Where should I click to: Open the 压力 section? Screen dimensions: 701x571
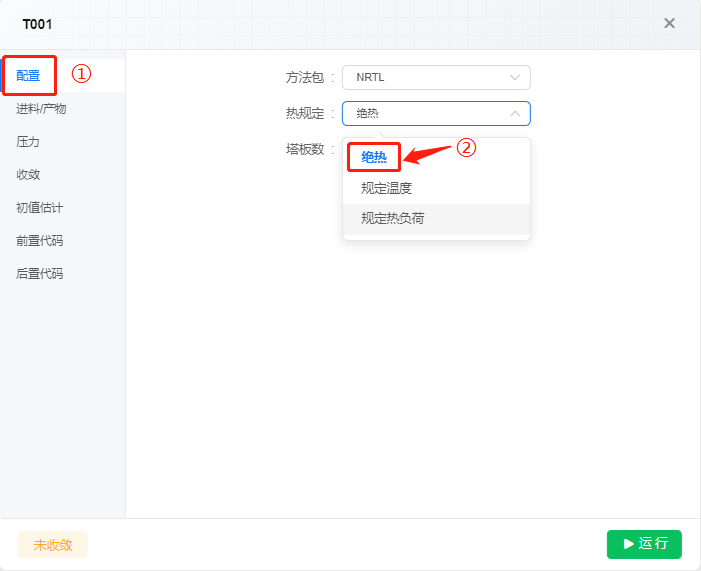(x=28, y=142)
